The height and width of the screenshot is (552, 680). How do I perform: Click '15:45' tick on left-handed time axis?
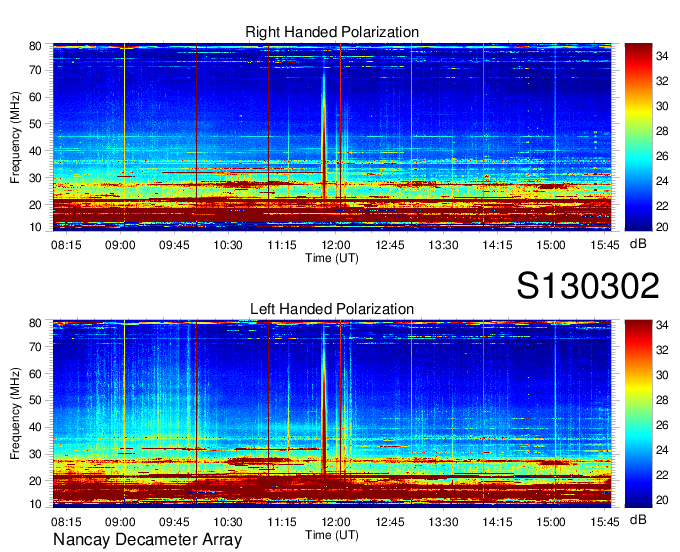pyautogui.click(x=605, y=522)
